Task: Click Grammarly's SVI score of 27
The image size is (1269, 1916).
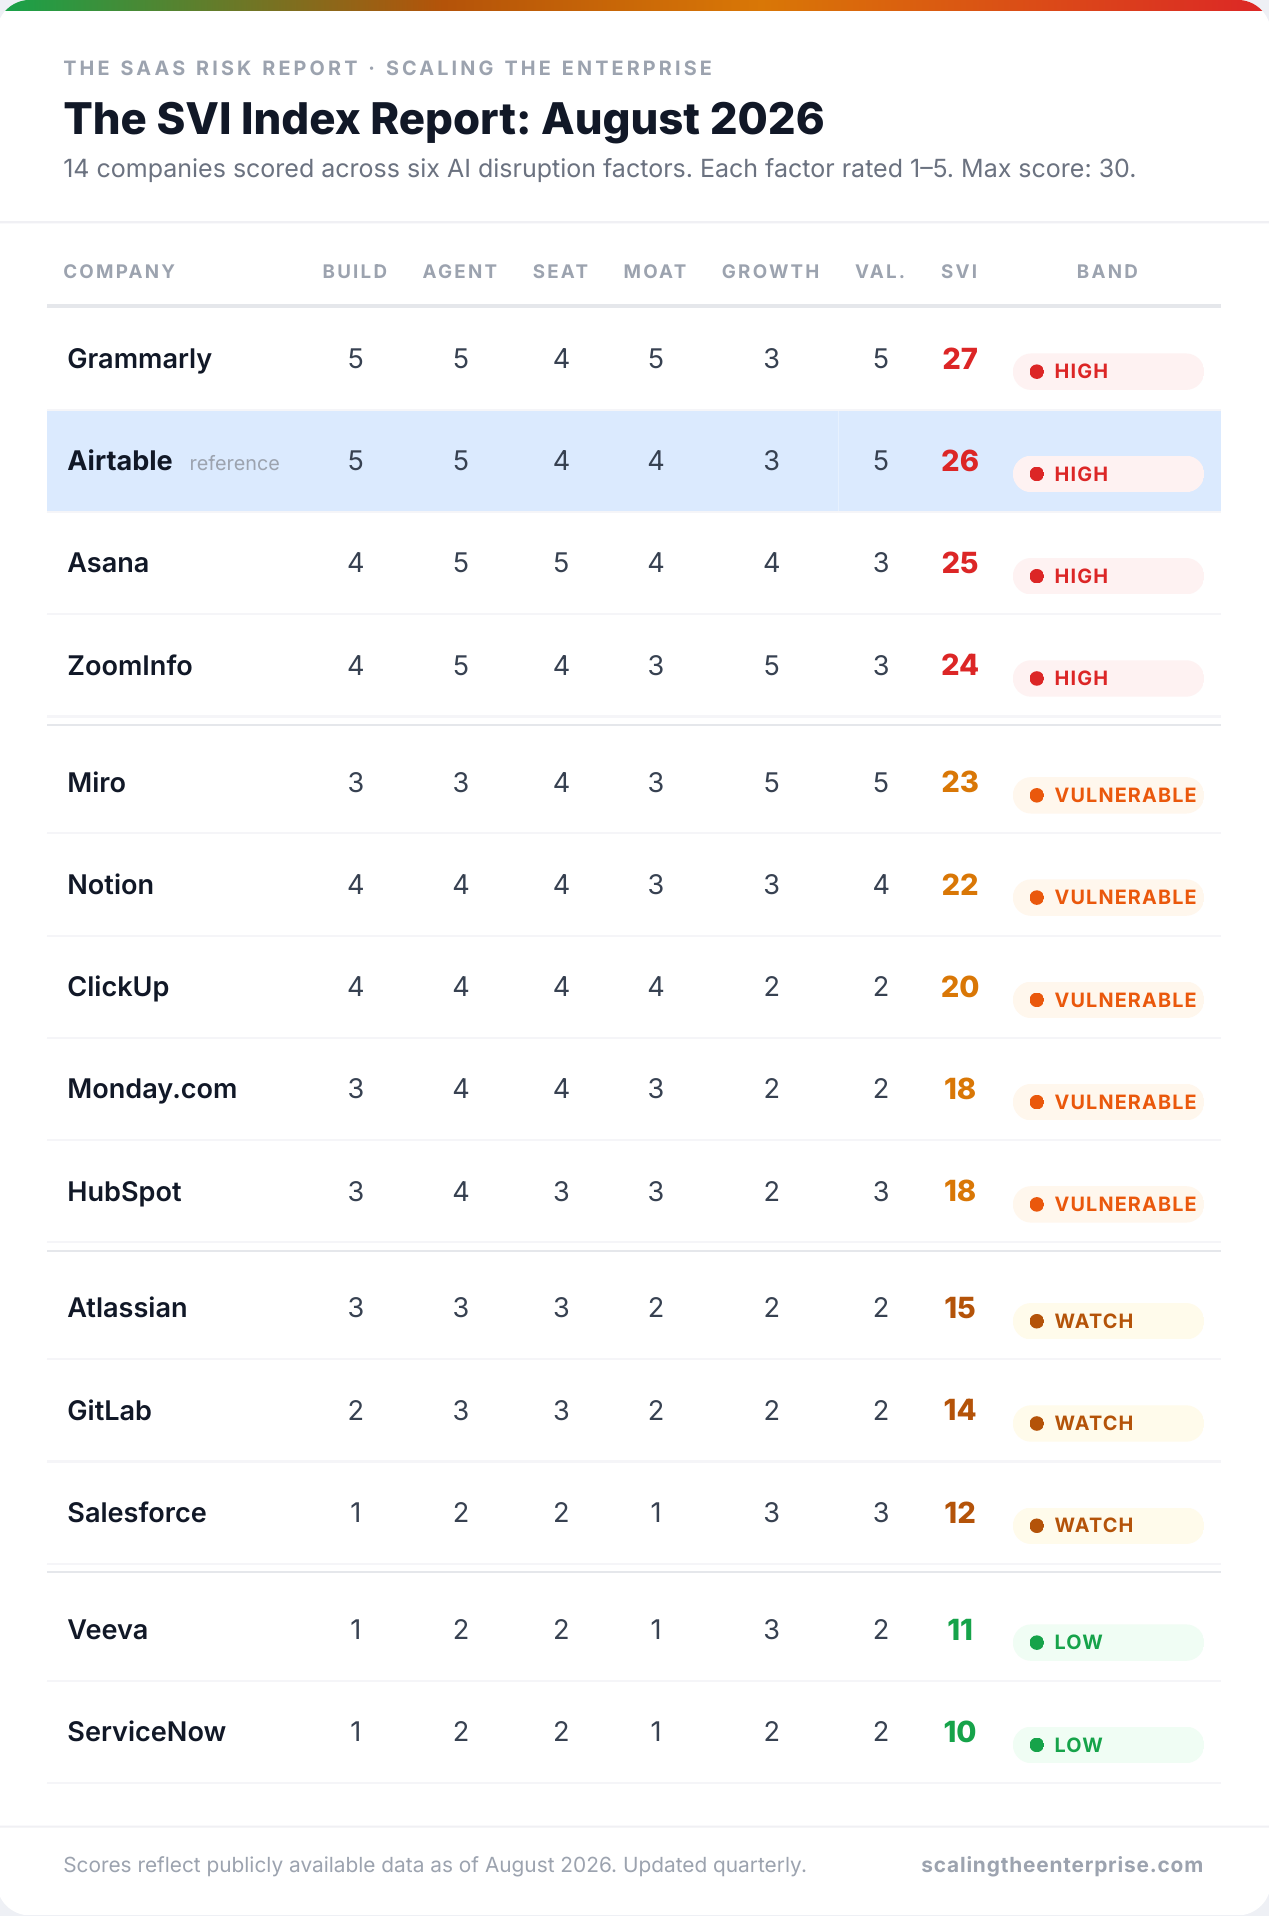Action: [x=960, y=359]
